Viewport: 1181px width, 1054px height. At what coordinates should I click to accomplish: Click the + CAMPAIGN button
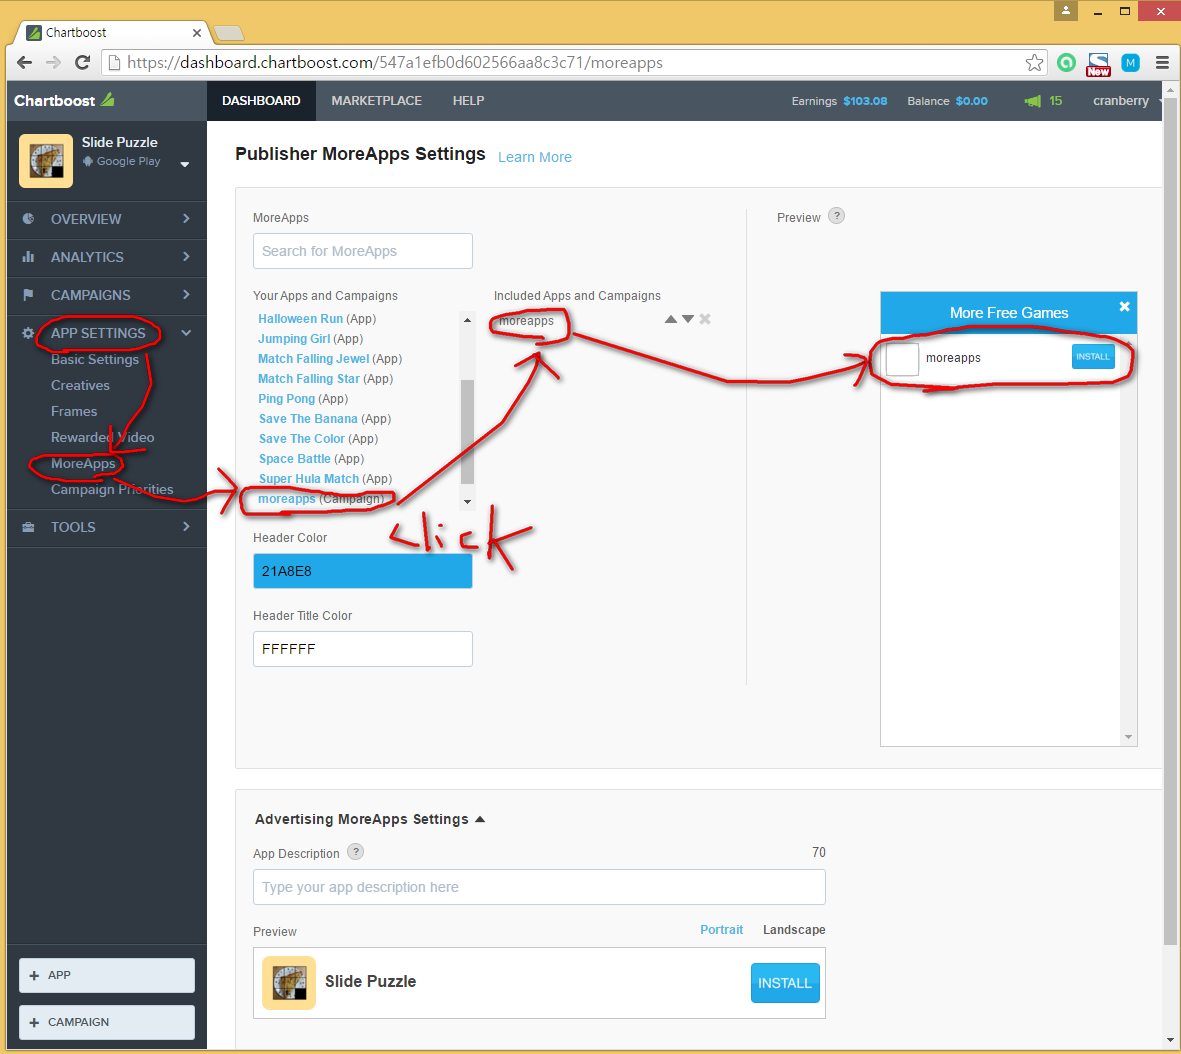coord(107,1022)
